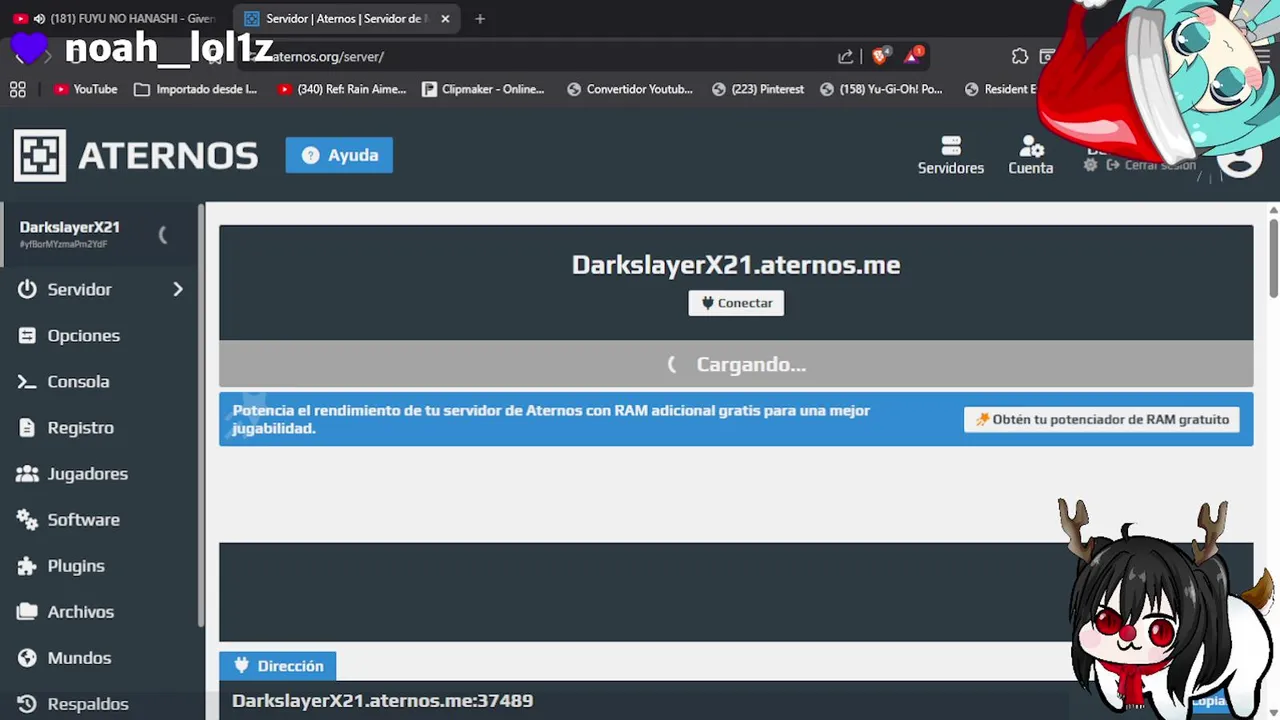This screenshot has width=1280, height=720.
Task: Click the Dirección address label
Action: coord(278,666)
